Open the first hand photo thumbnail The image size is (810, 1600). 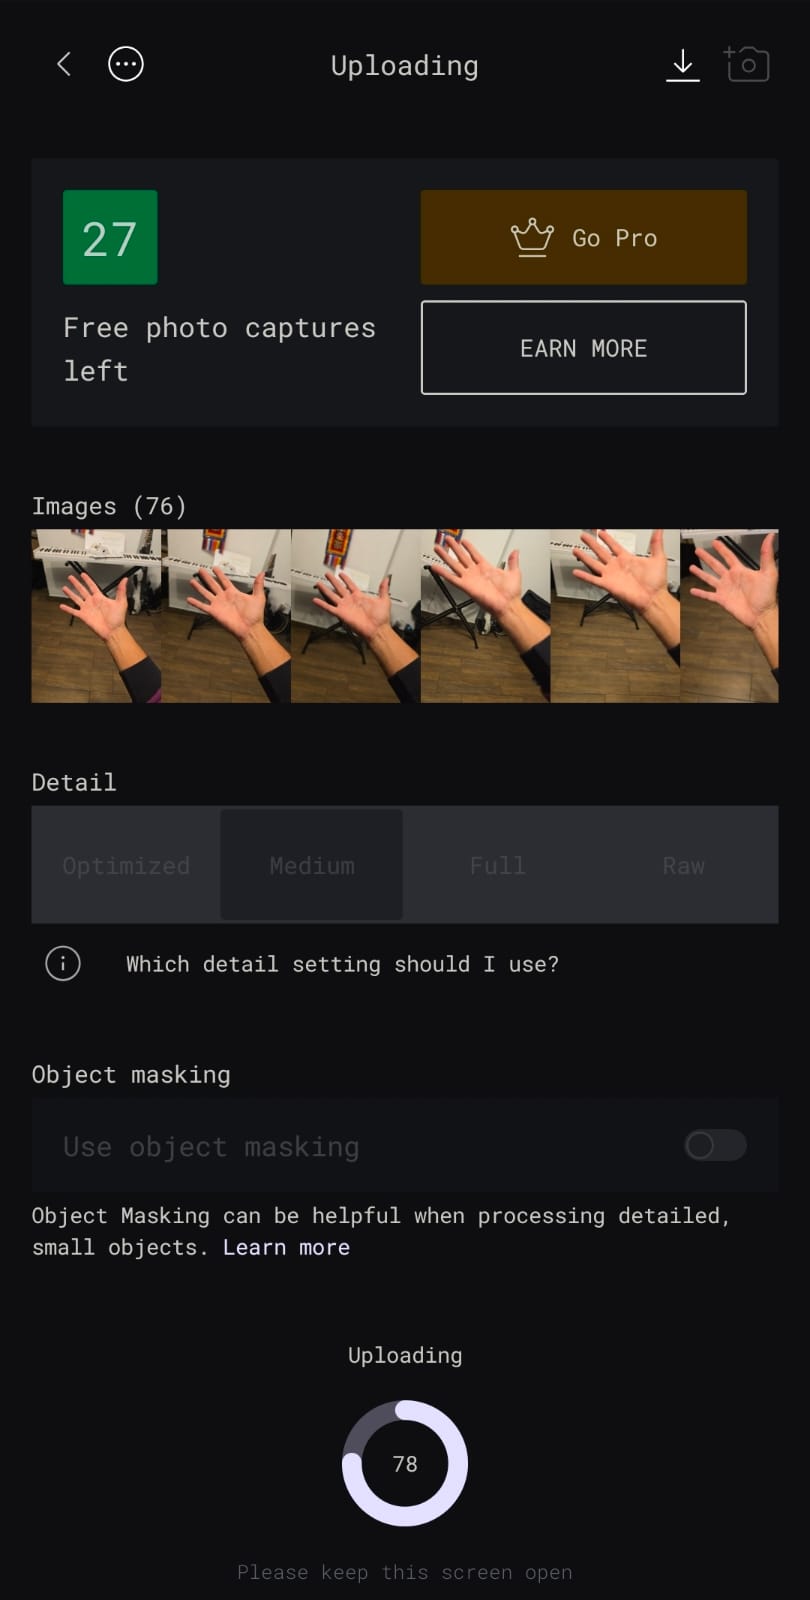[96, 616]
